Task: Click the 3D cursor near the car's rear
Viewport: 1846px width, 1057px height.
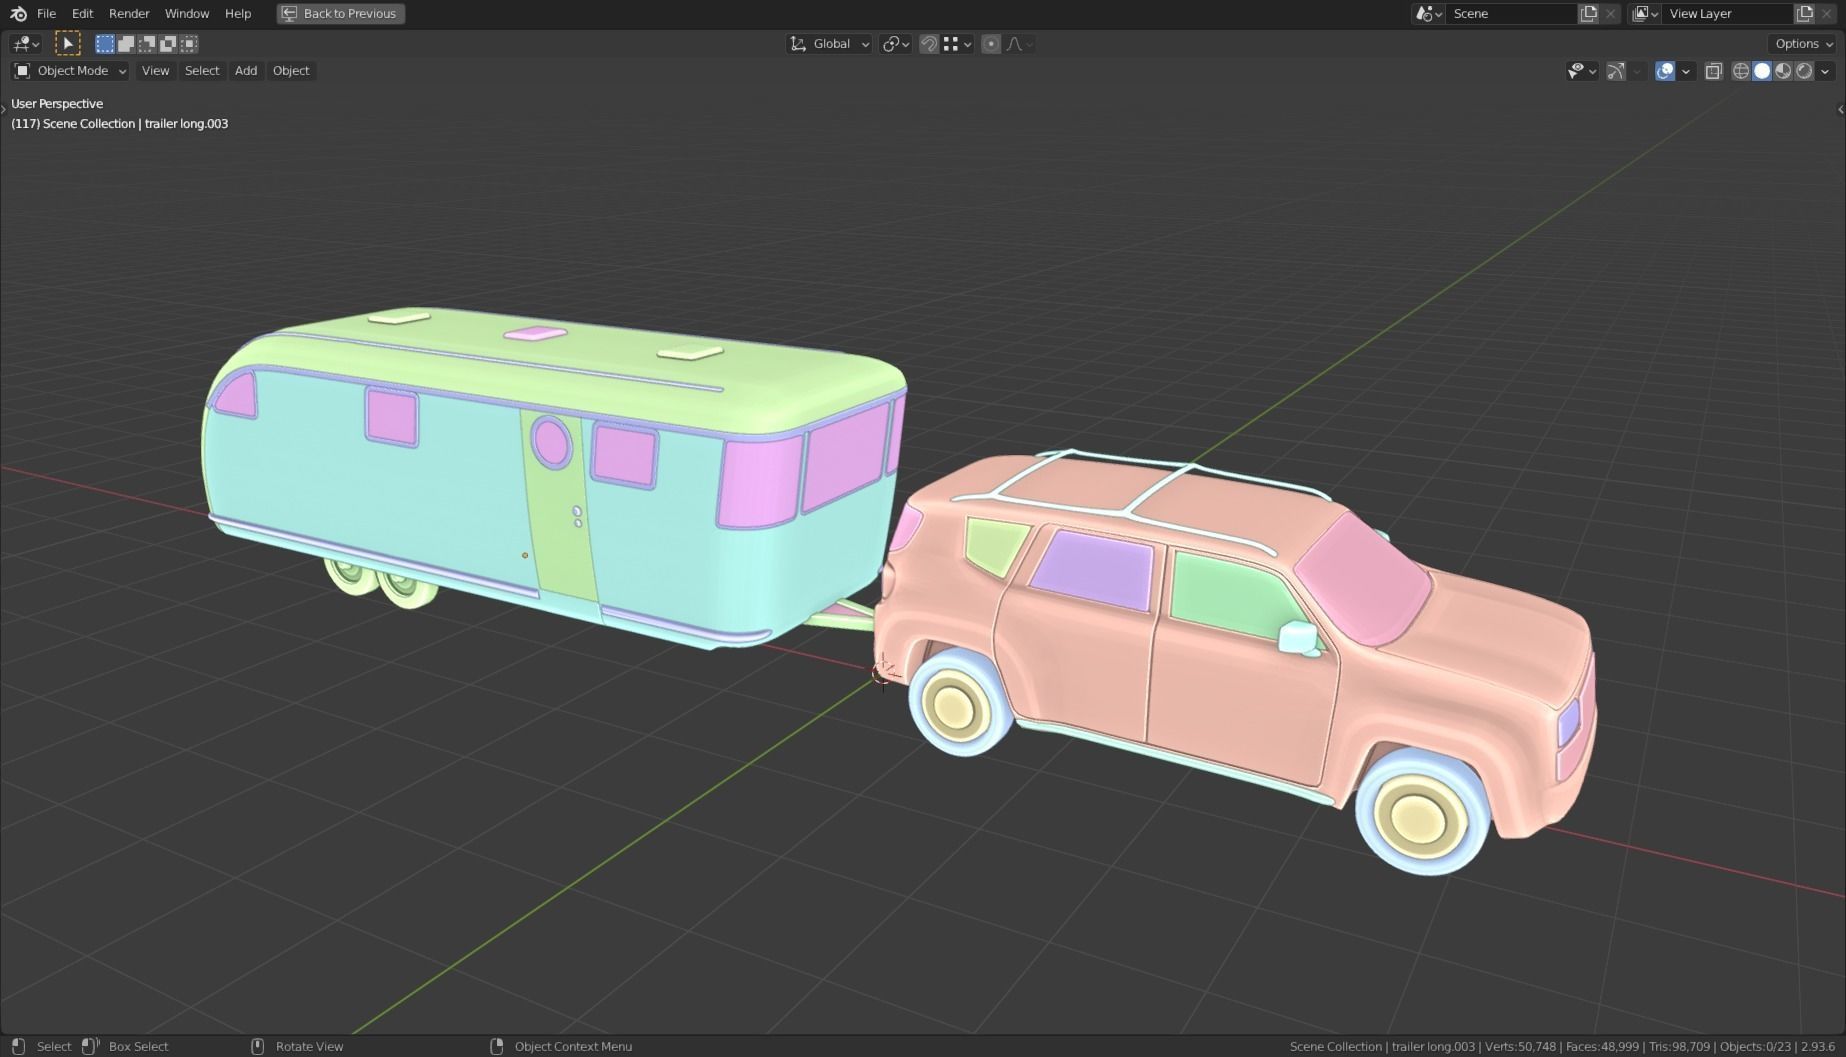Action: pos(881,673)
